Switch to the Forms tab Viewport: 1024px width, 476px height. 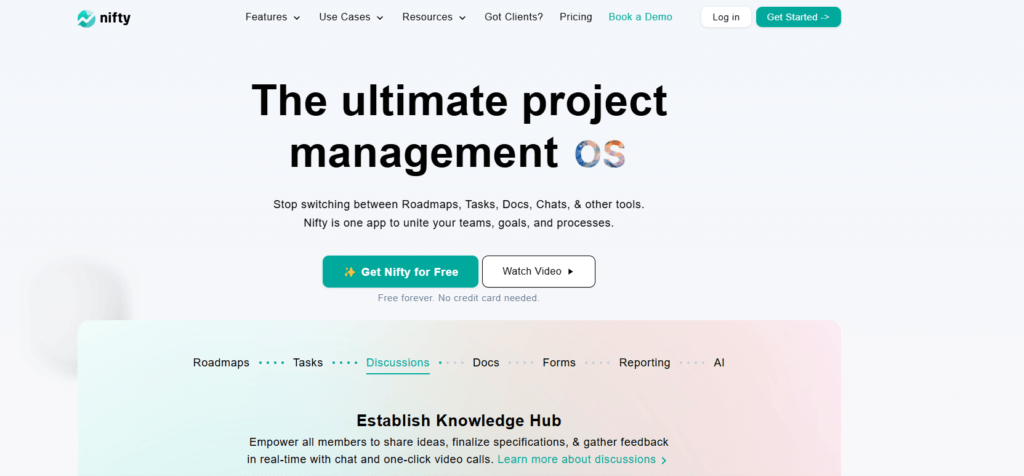(x=559, y=362)
